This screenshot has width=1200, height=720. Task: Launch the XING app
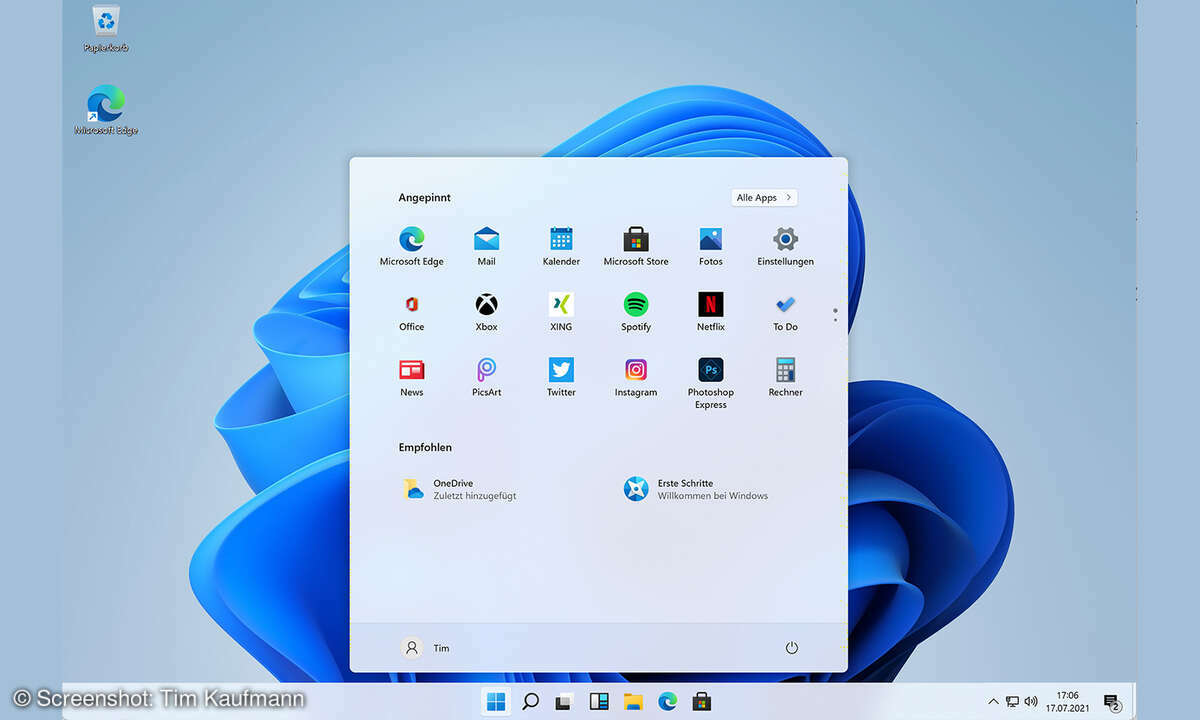coord(561,312)
